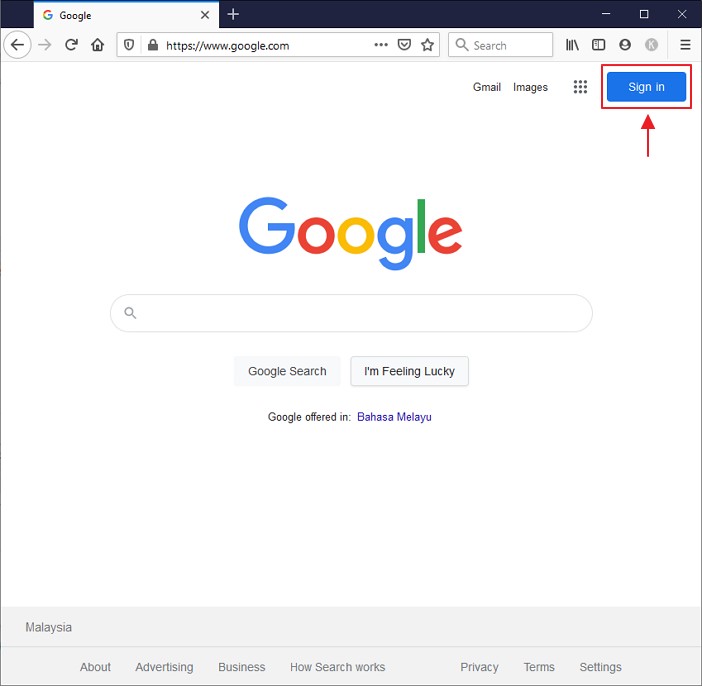Click the magnifier icon in the Google search box
This screenshot has width=702, height=686.
click(x=130, y=313)
